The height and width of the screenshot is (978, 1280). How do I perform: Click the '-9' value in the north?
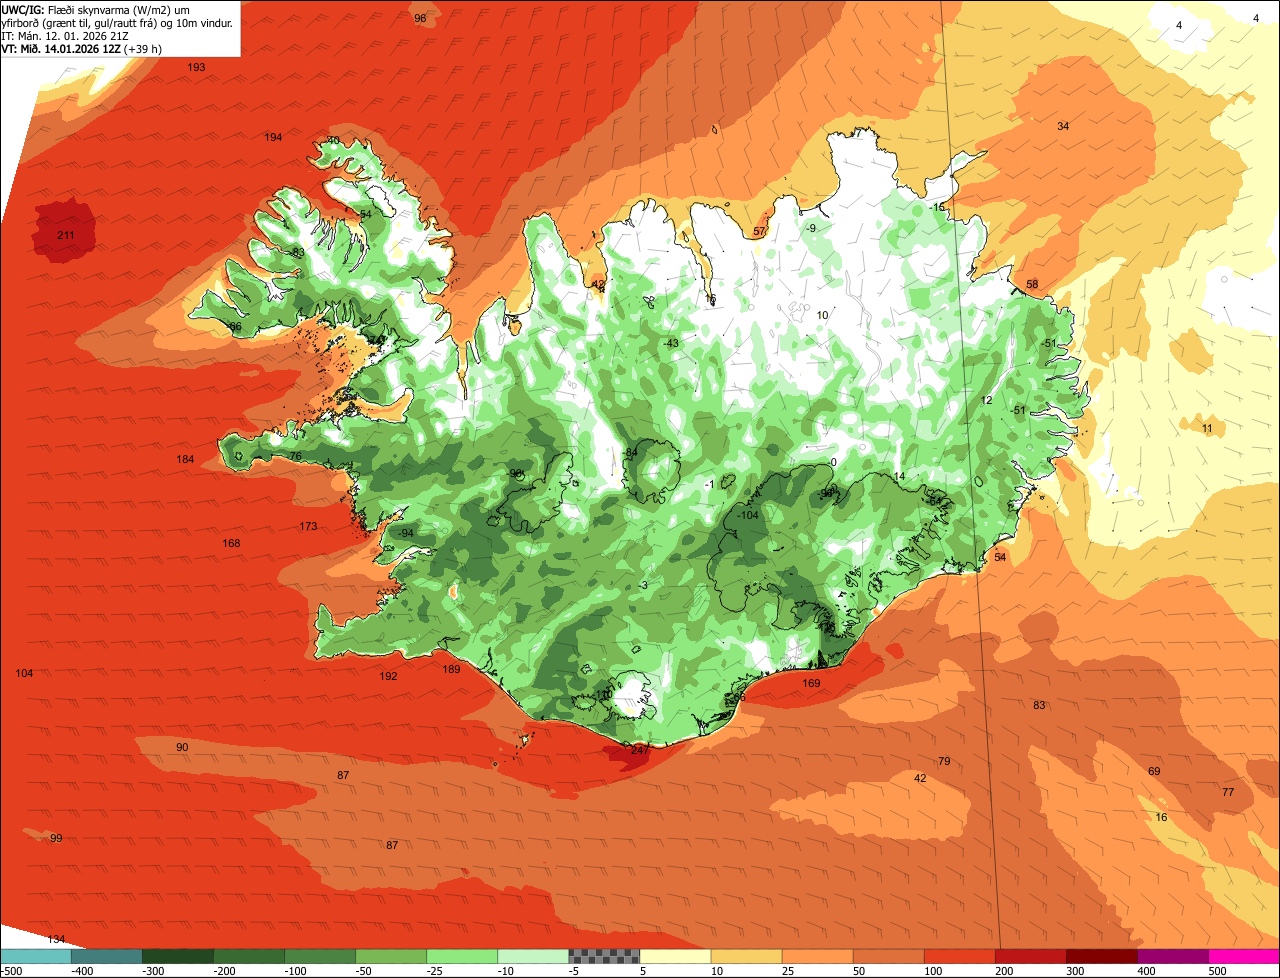(x=811, y=228)
